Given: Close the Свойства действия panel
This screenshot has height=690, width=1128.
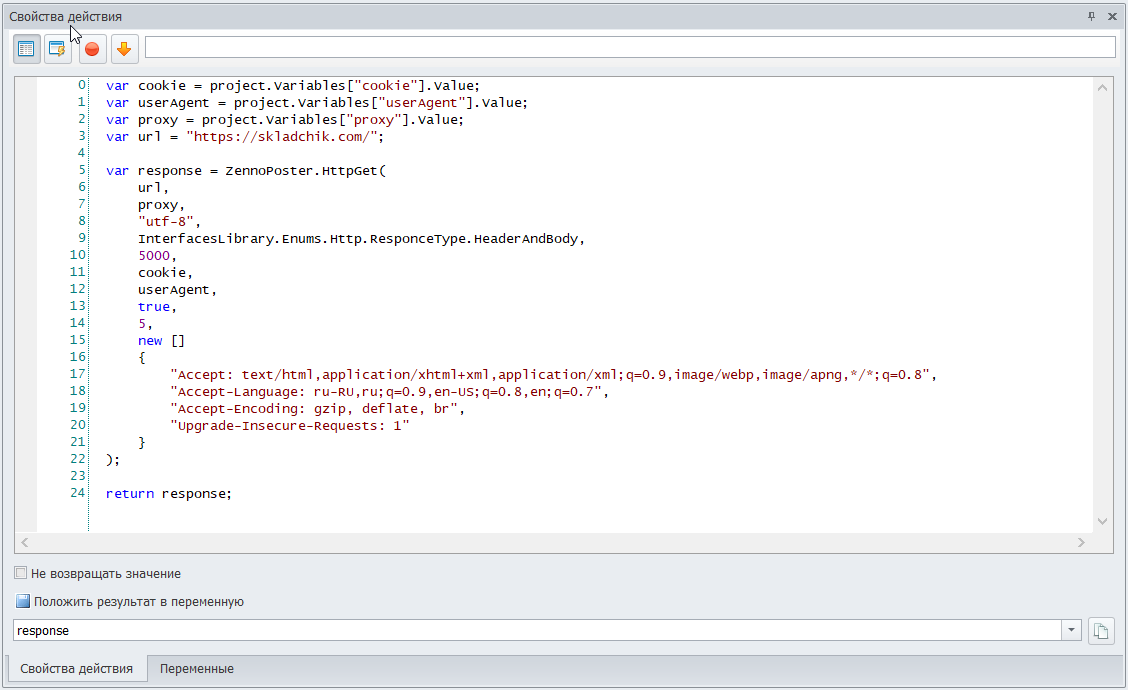Looking at the screenshot, I should coord(1112,16).
